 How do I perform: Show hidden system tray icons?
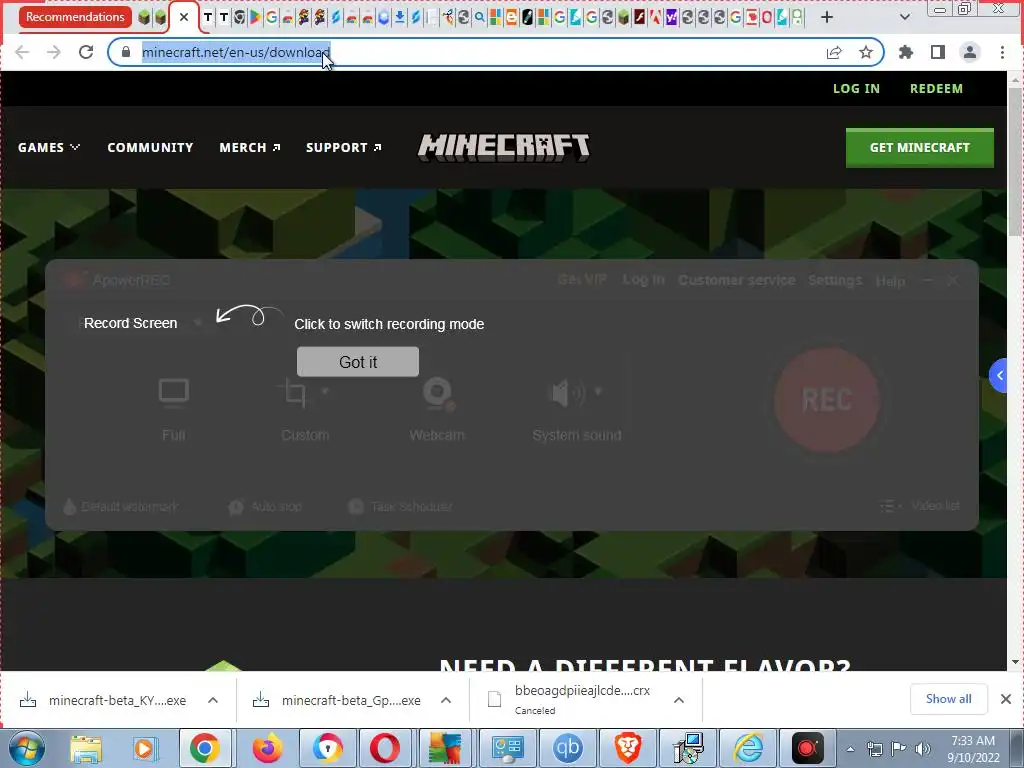(x=850, y=749)
